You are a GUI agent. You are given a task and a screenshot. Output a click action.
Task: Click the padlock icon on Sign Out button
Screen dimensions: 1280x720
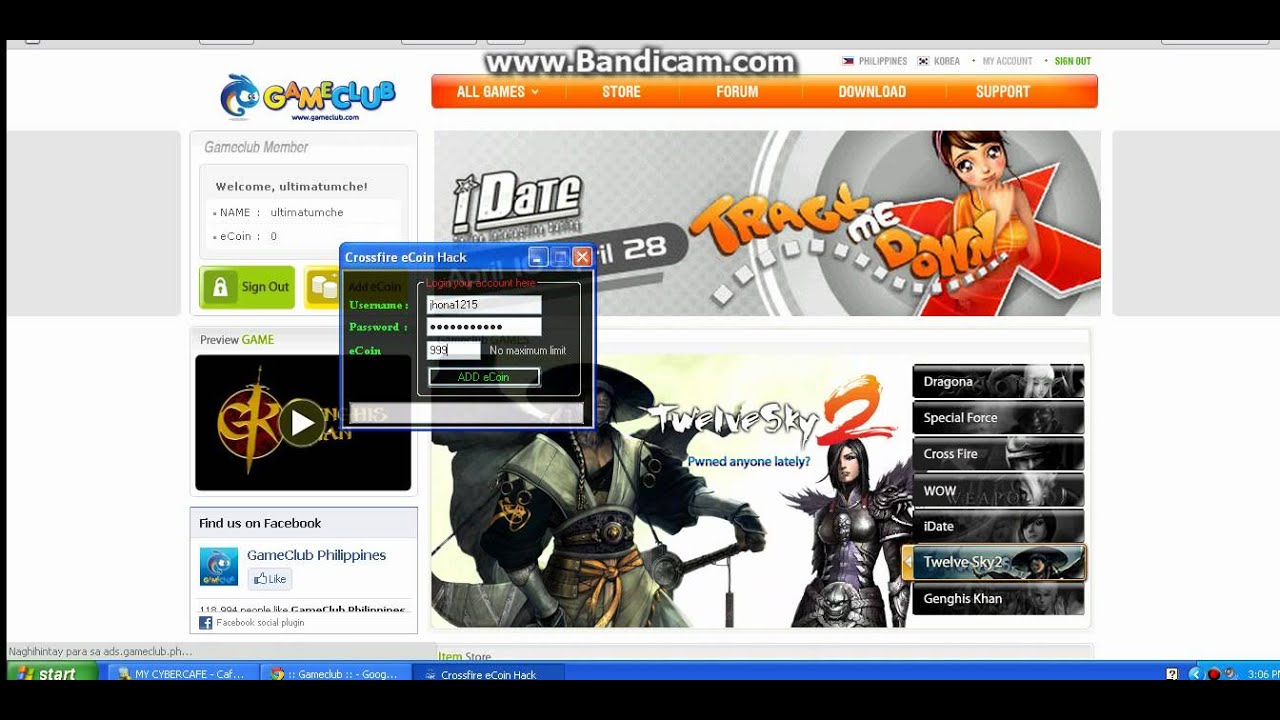(221, 287)
